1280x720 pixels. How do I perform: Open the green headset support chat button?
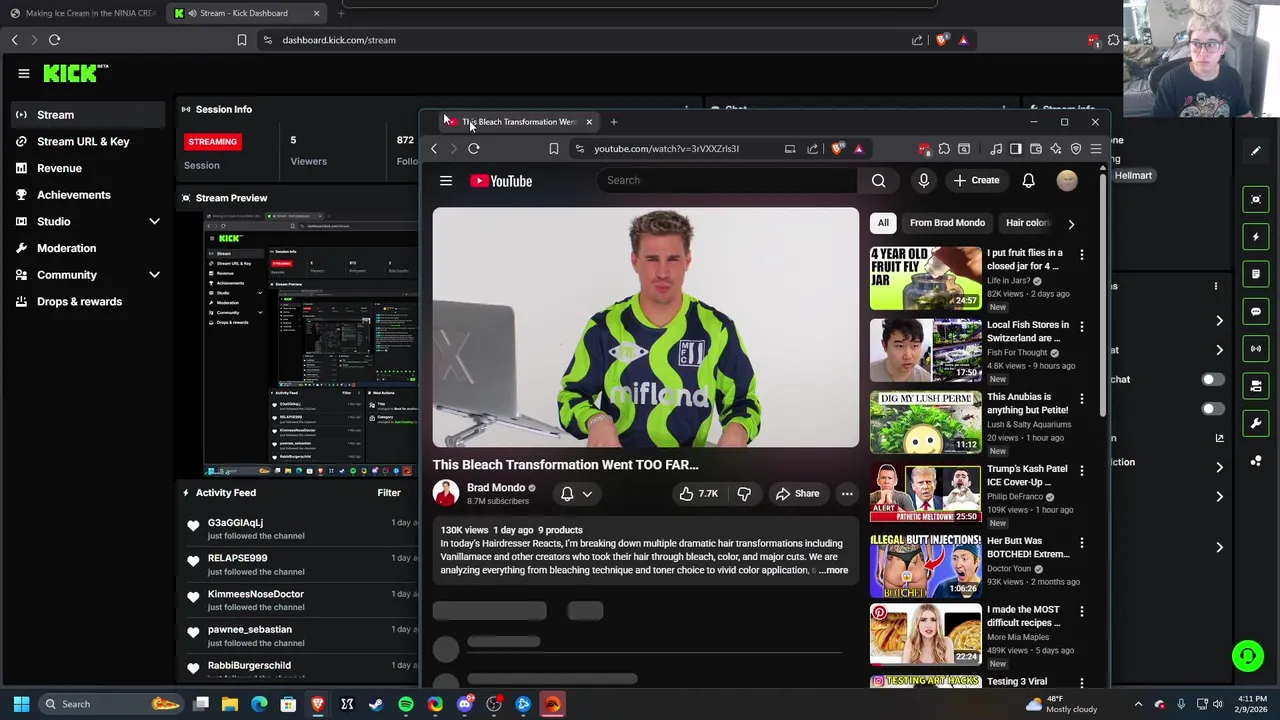pos(1248,656)
